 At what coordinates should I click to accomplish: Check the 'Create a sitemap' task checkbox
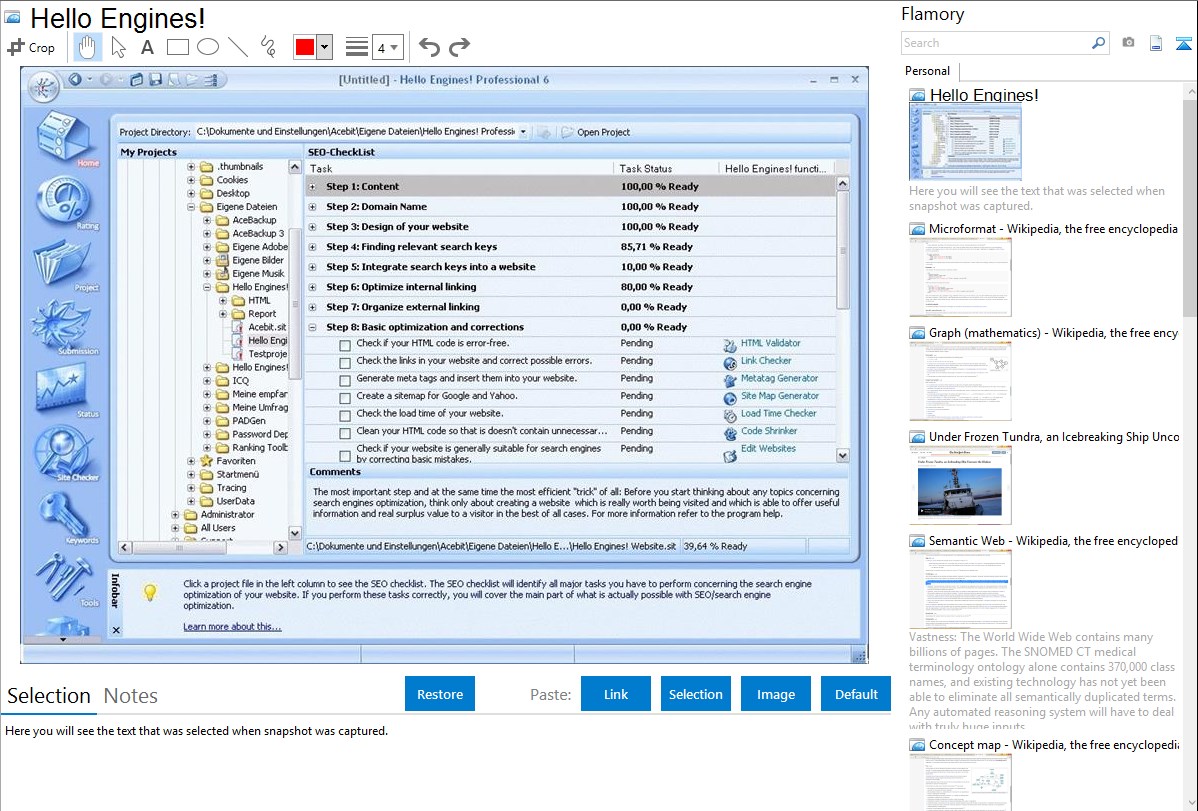(x=345, y=398)
